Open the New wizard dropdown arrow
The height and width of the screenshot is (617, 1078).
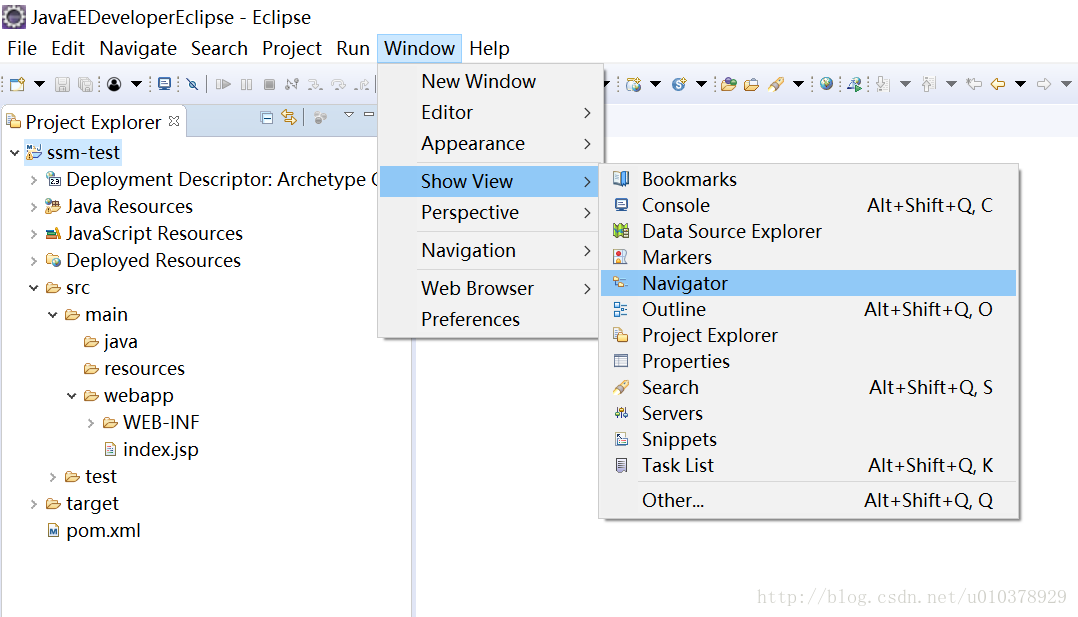tap(39, 85)
